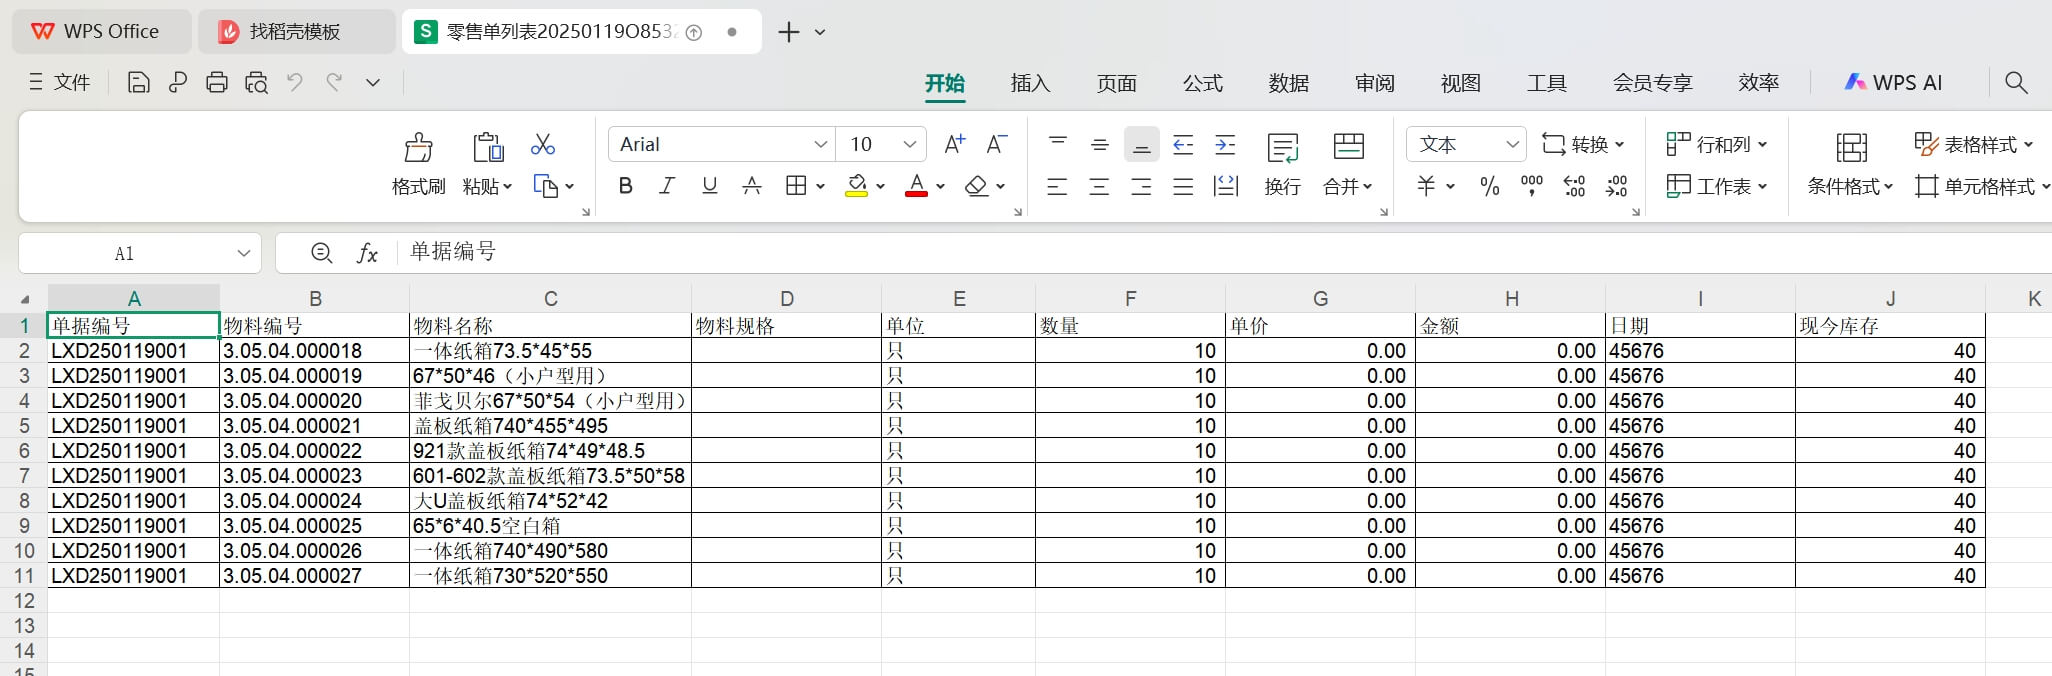Expand the Arial font name dropdown

point(820,144)
